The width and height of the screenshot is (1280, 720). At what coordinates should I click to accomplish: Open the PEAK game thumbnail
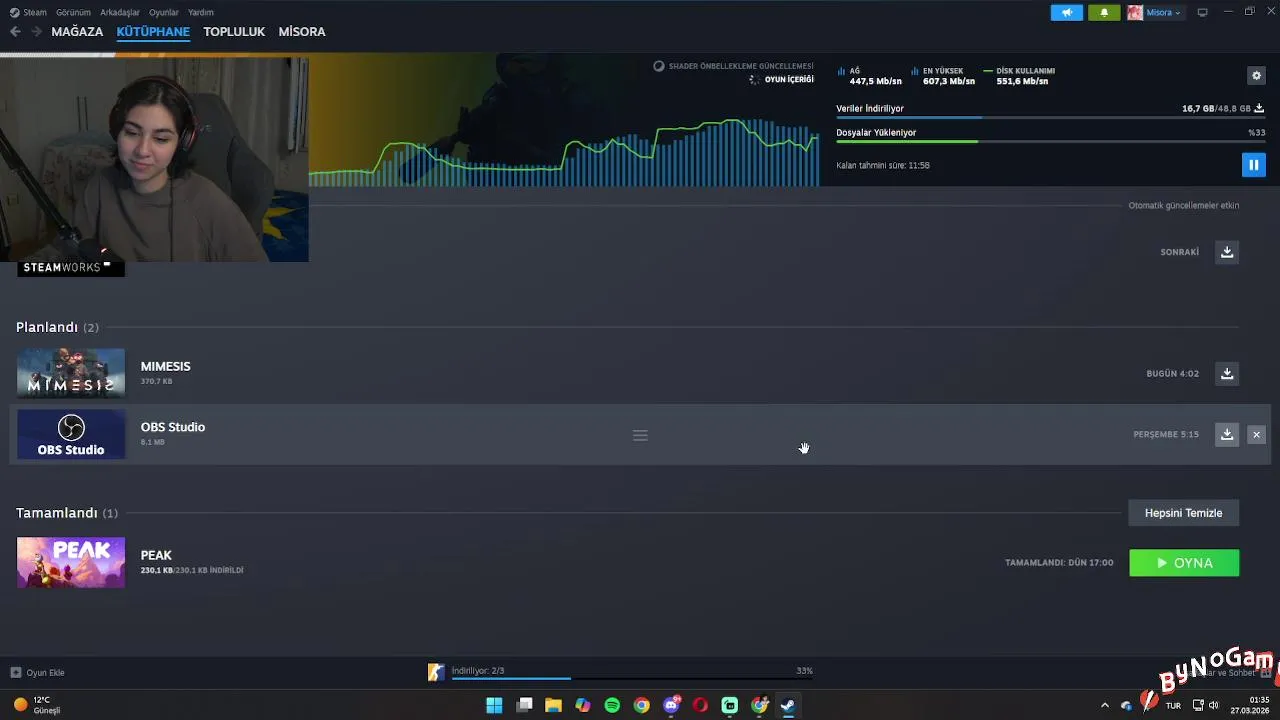coord(71,562)
